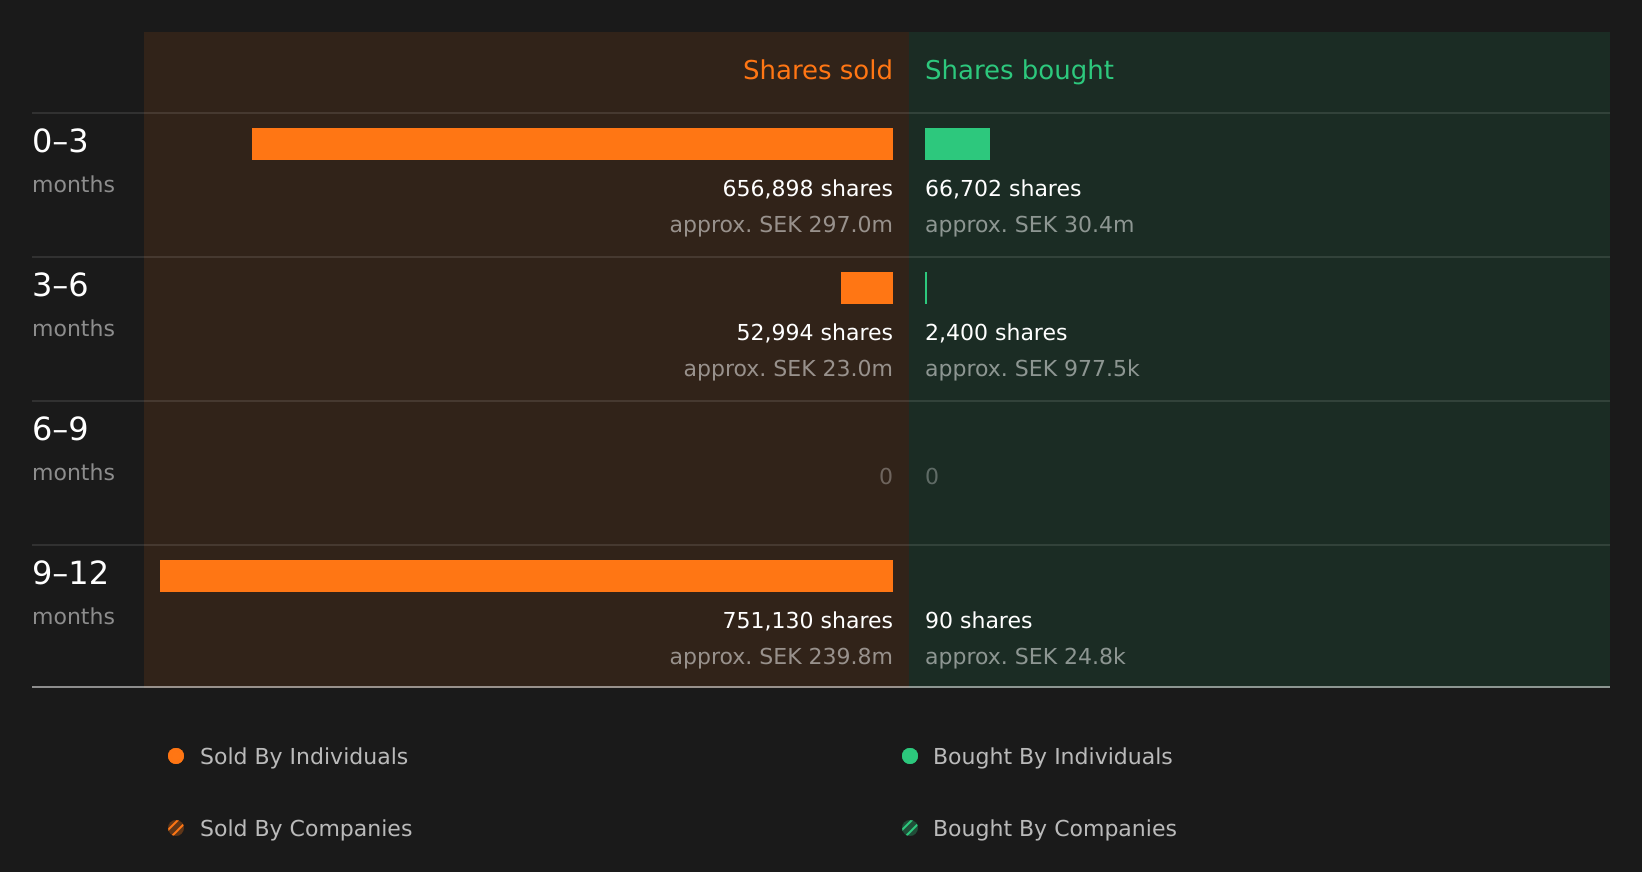Select the Sold By Companies legend label

click(x=306, y=829)
